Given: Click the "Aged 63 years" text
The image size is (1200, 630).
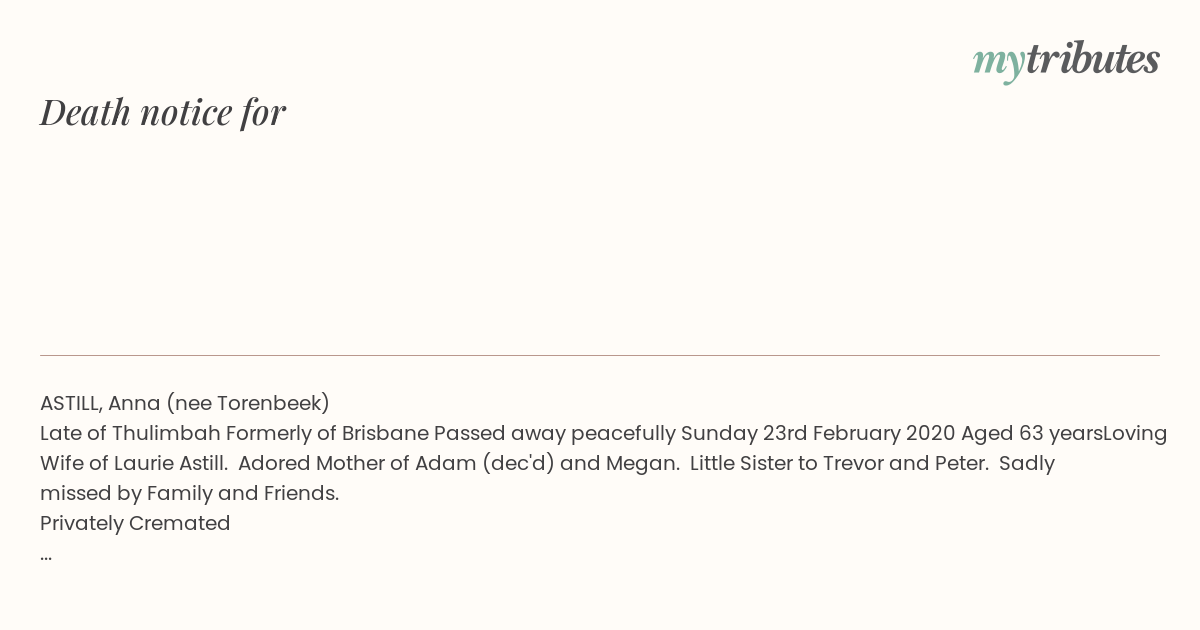Looking at the screenshot, I should [x=1031, y=433].
